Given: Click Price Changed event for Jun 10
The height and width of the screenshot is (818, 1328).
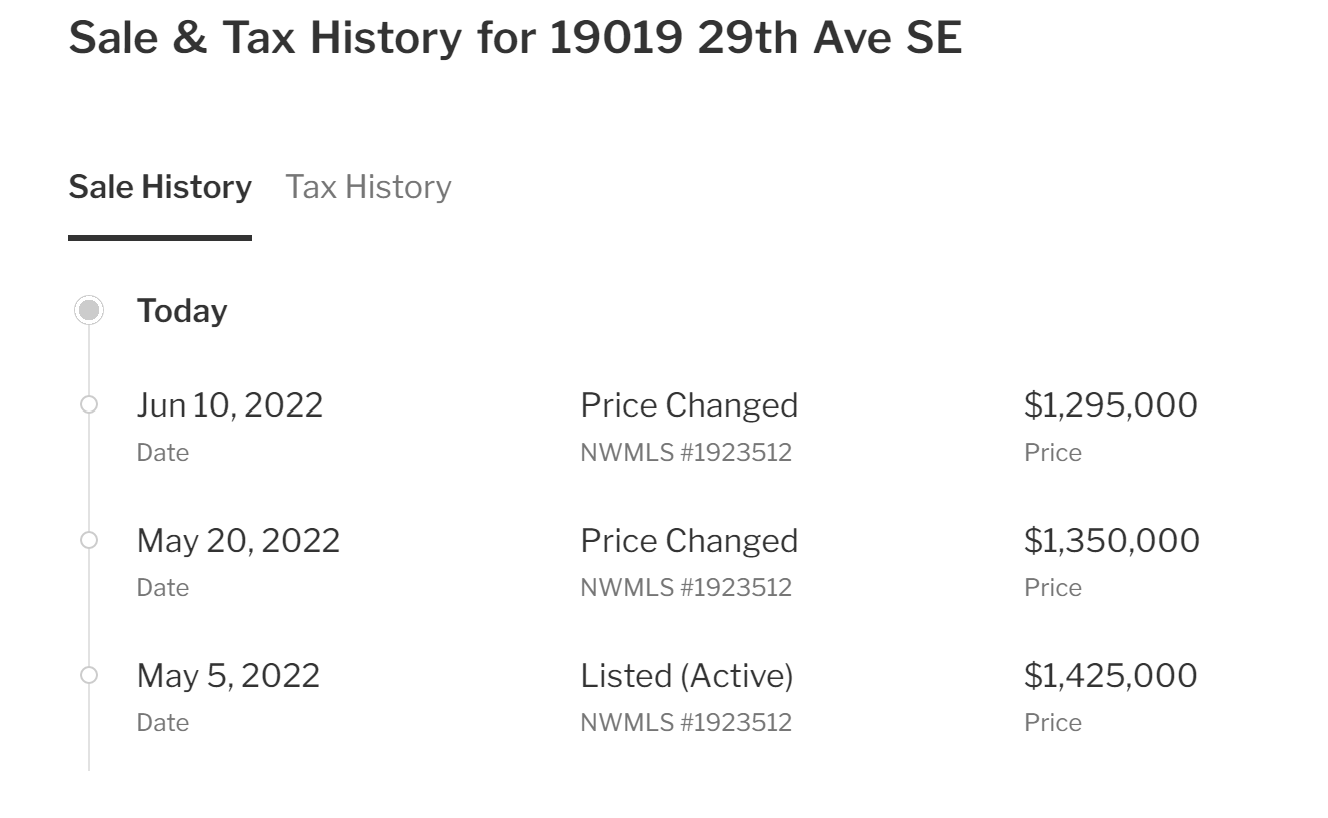Looking at the screenshot, I should tap(689, 405).
